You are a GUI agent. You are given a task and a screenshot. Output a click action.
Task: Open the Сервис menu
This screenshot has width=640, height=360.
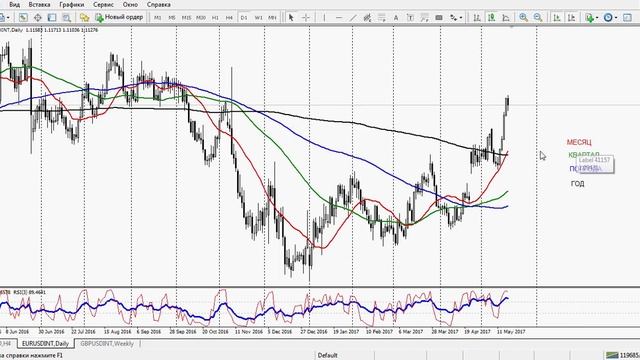(103, 4)
